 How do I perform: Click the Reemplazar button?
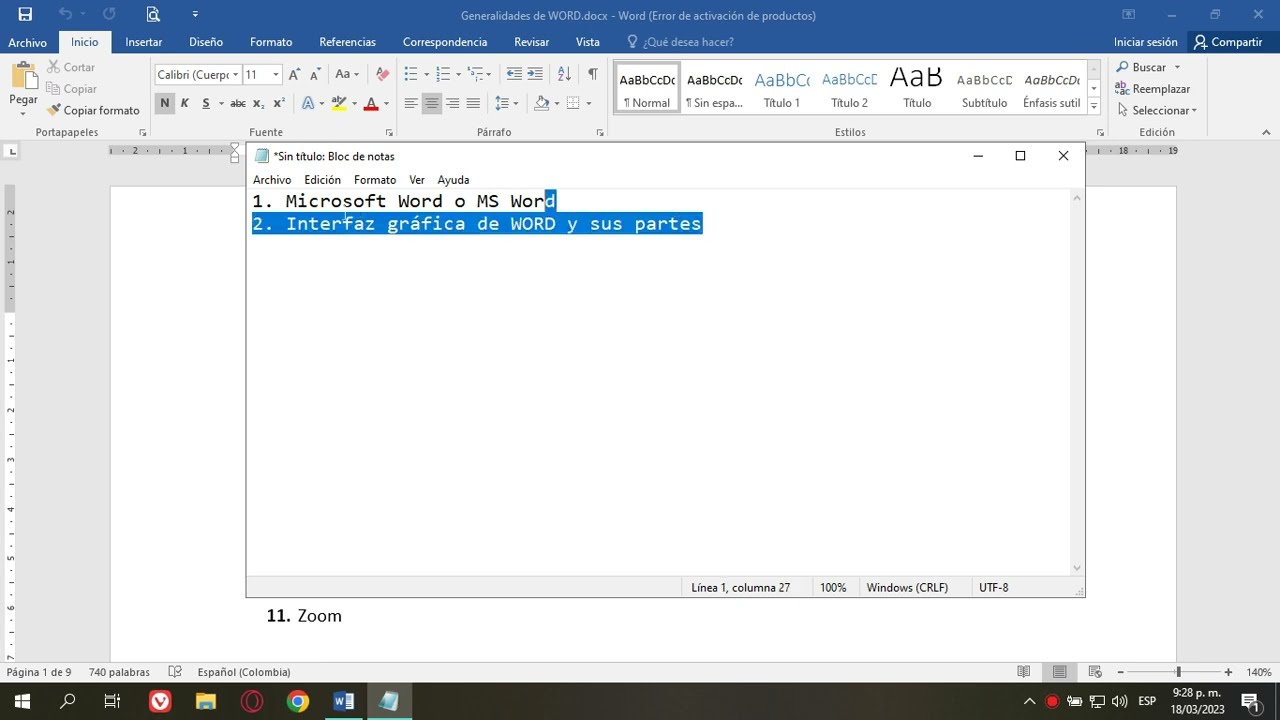click(x=1153, y=89)
